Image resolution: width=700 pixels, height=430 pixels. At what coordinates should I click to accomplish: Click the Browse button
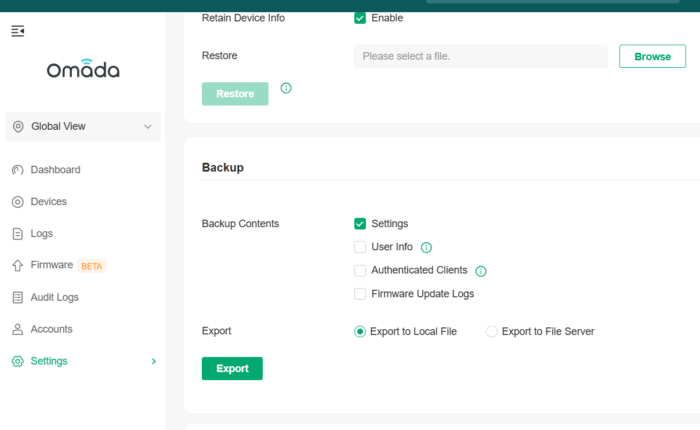[652, 56]
